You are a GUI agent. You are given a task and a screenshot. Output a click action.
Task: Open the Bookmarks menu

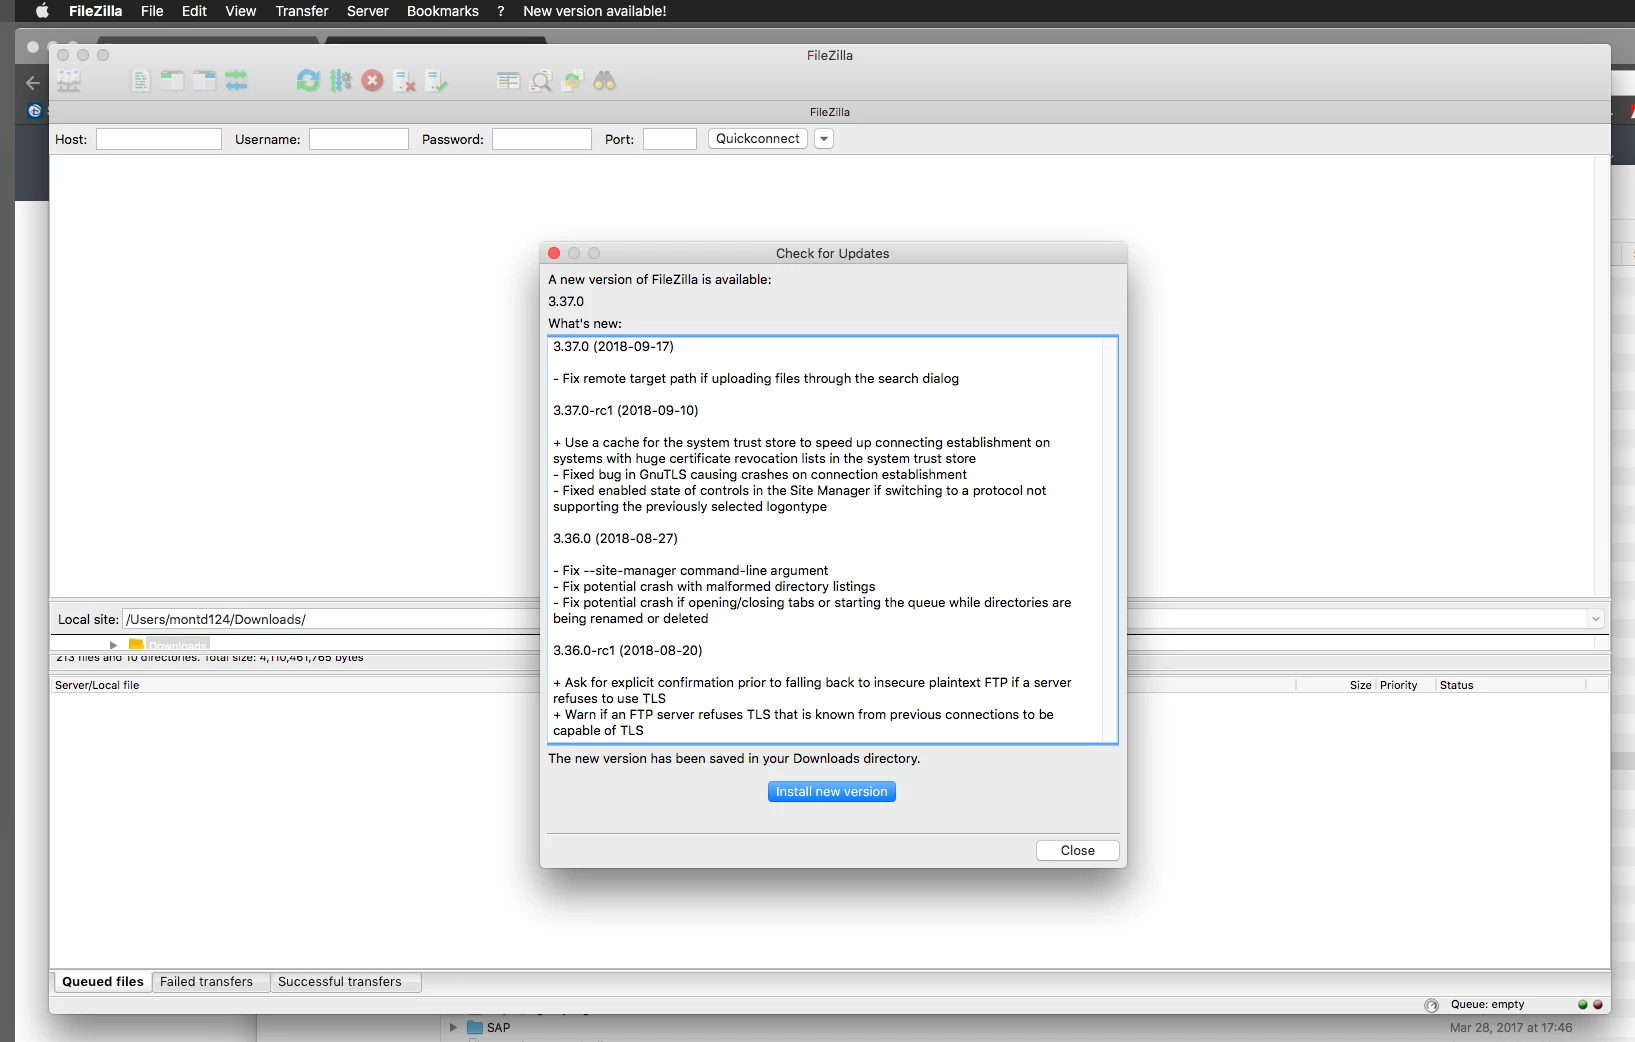[x=443, y=11]
